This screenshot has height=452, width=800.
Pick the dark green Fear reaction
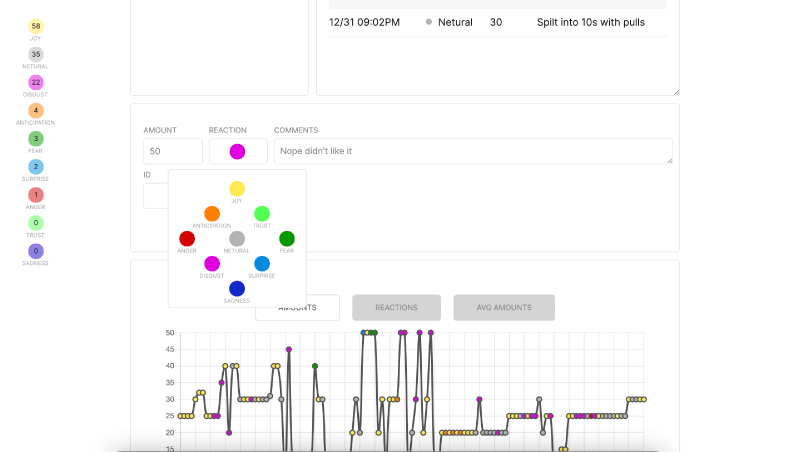click(x=287, y=239)
